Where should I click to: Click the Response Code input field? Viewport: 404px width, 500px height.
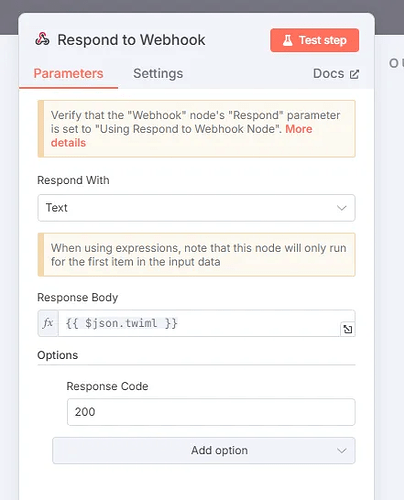pos(211,412)
